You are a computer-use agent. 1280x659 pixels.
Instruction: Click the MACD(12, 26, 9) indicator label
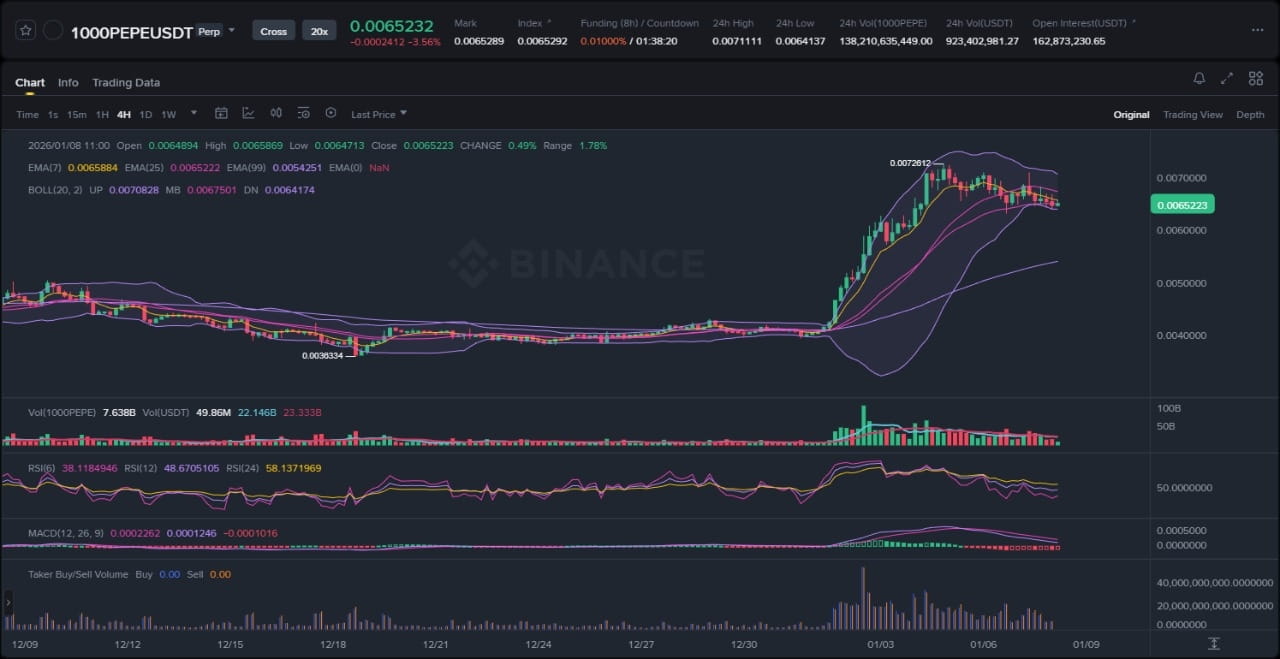[x=66, y=533]
